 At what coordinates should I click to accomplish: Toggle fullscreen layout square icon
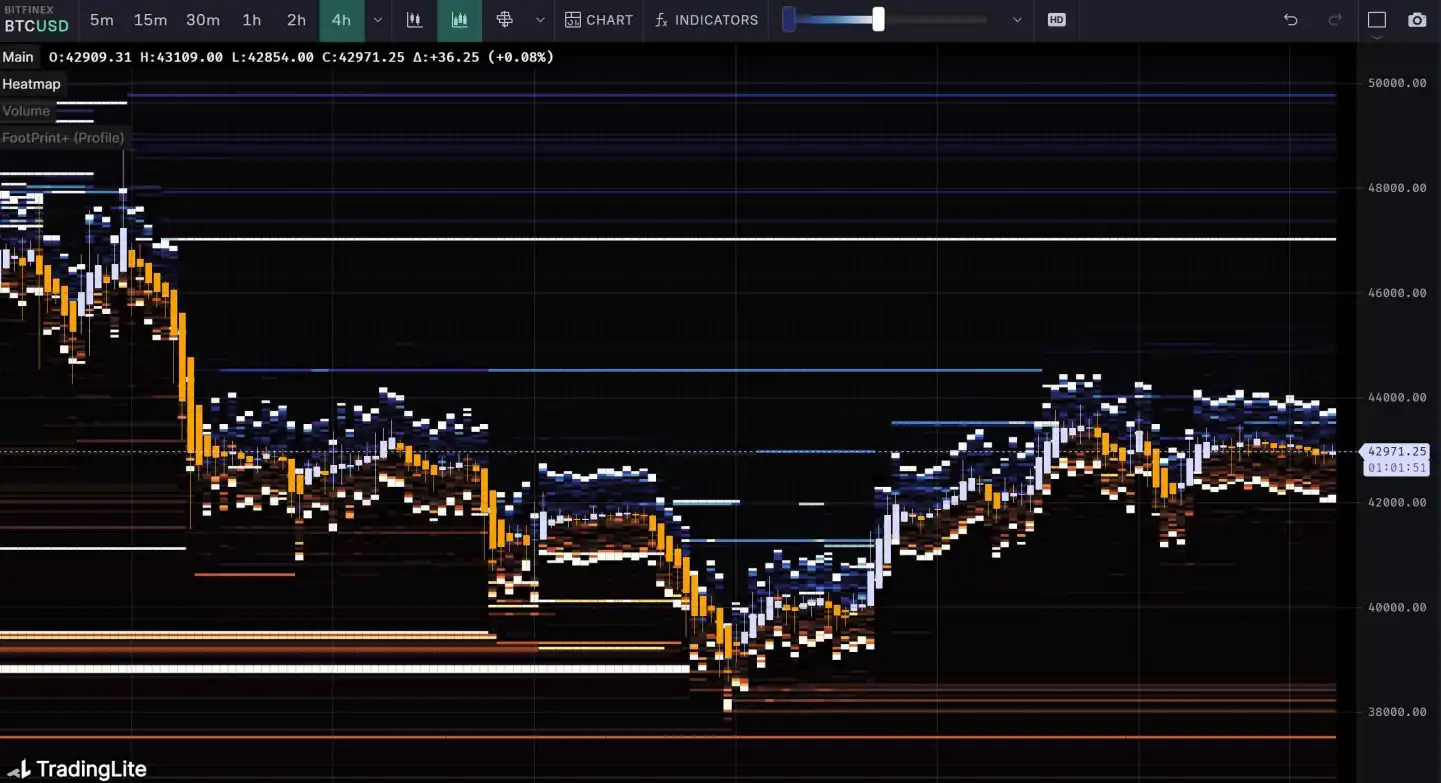(x=1377, y=20)
